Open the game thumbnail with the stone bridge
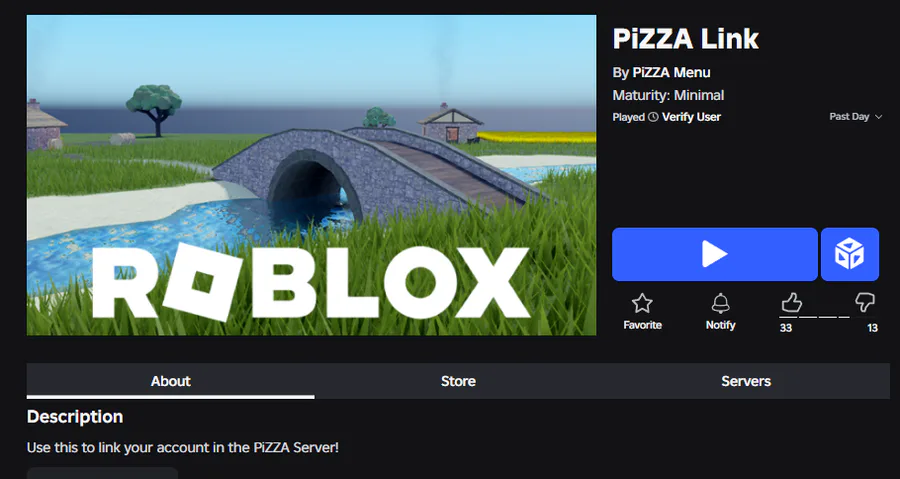The width and height of the screenshot is (900, 479). pyautogui.click(x=312, y=175)
